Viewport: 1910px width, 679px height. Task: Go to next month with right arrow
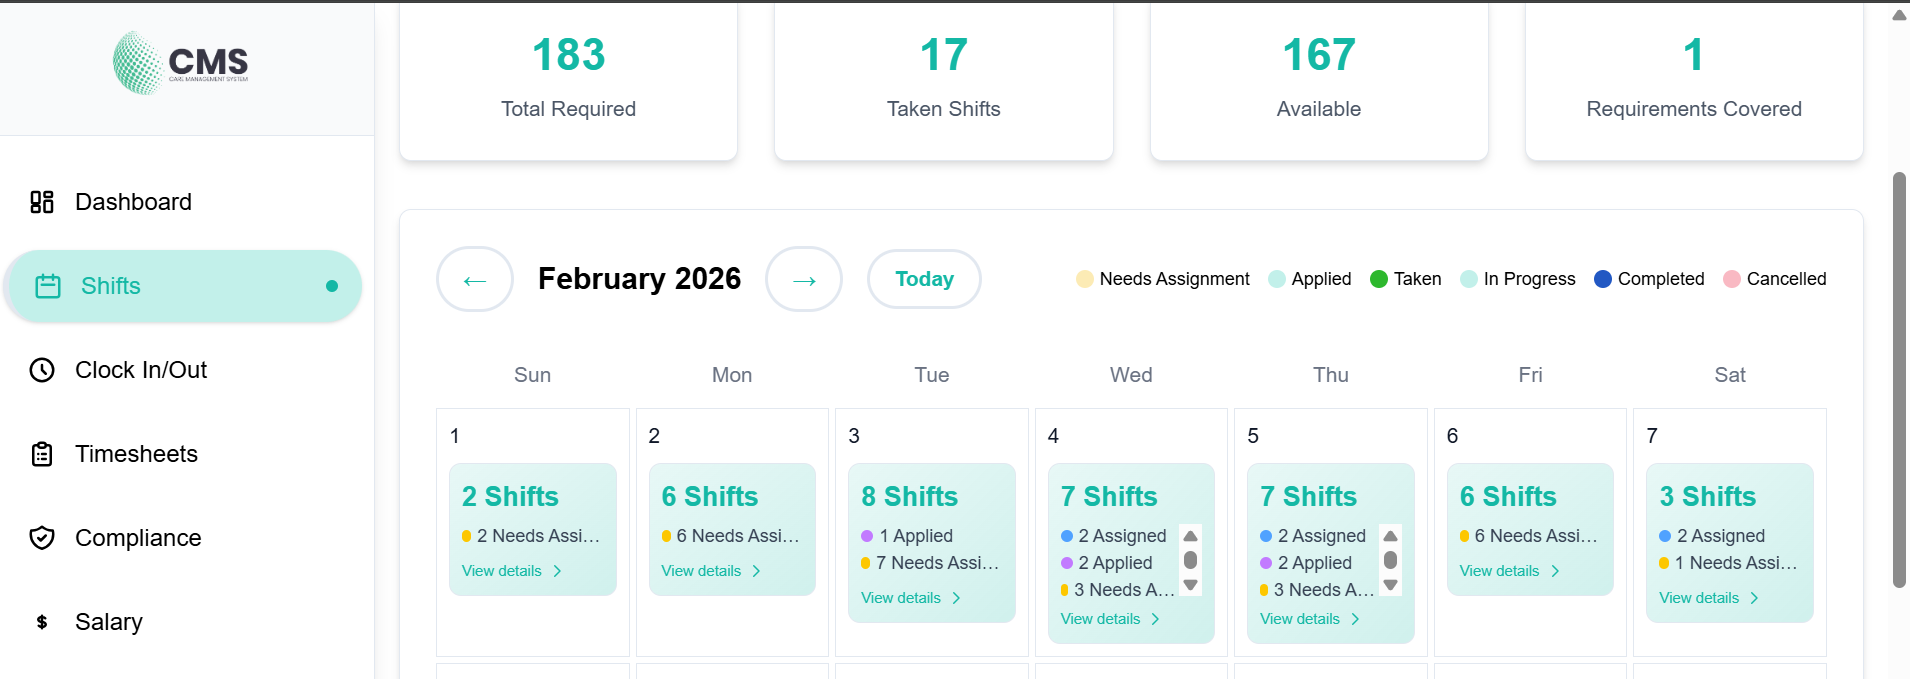pyautogui.click(x=804, y=279)
